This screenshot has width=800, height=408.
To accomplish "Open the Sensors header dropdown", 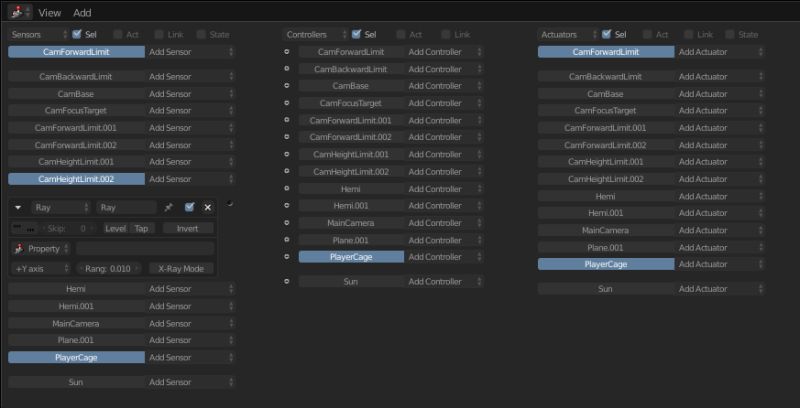I will tap(39, 34).
